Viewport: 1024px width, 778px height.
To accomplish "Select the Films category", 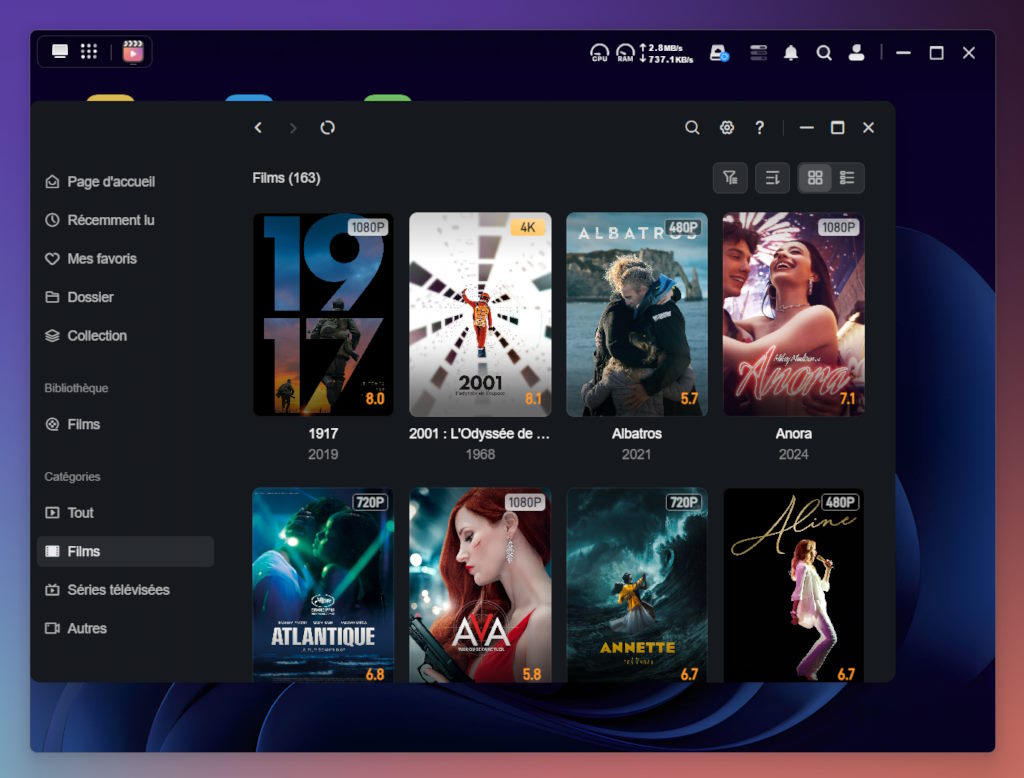I will click(x=125, y=551).
